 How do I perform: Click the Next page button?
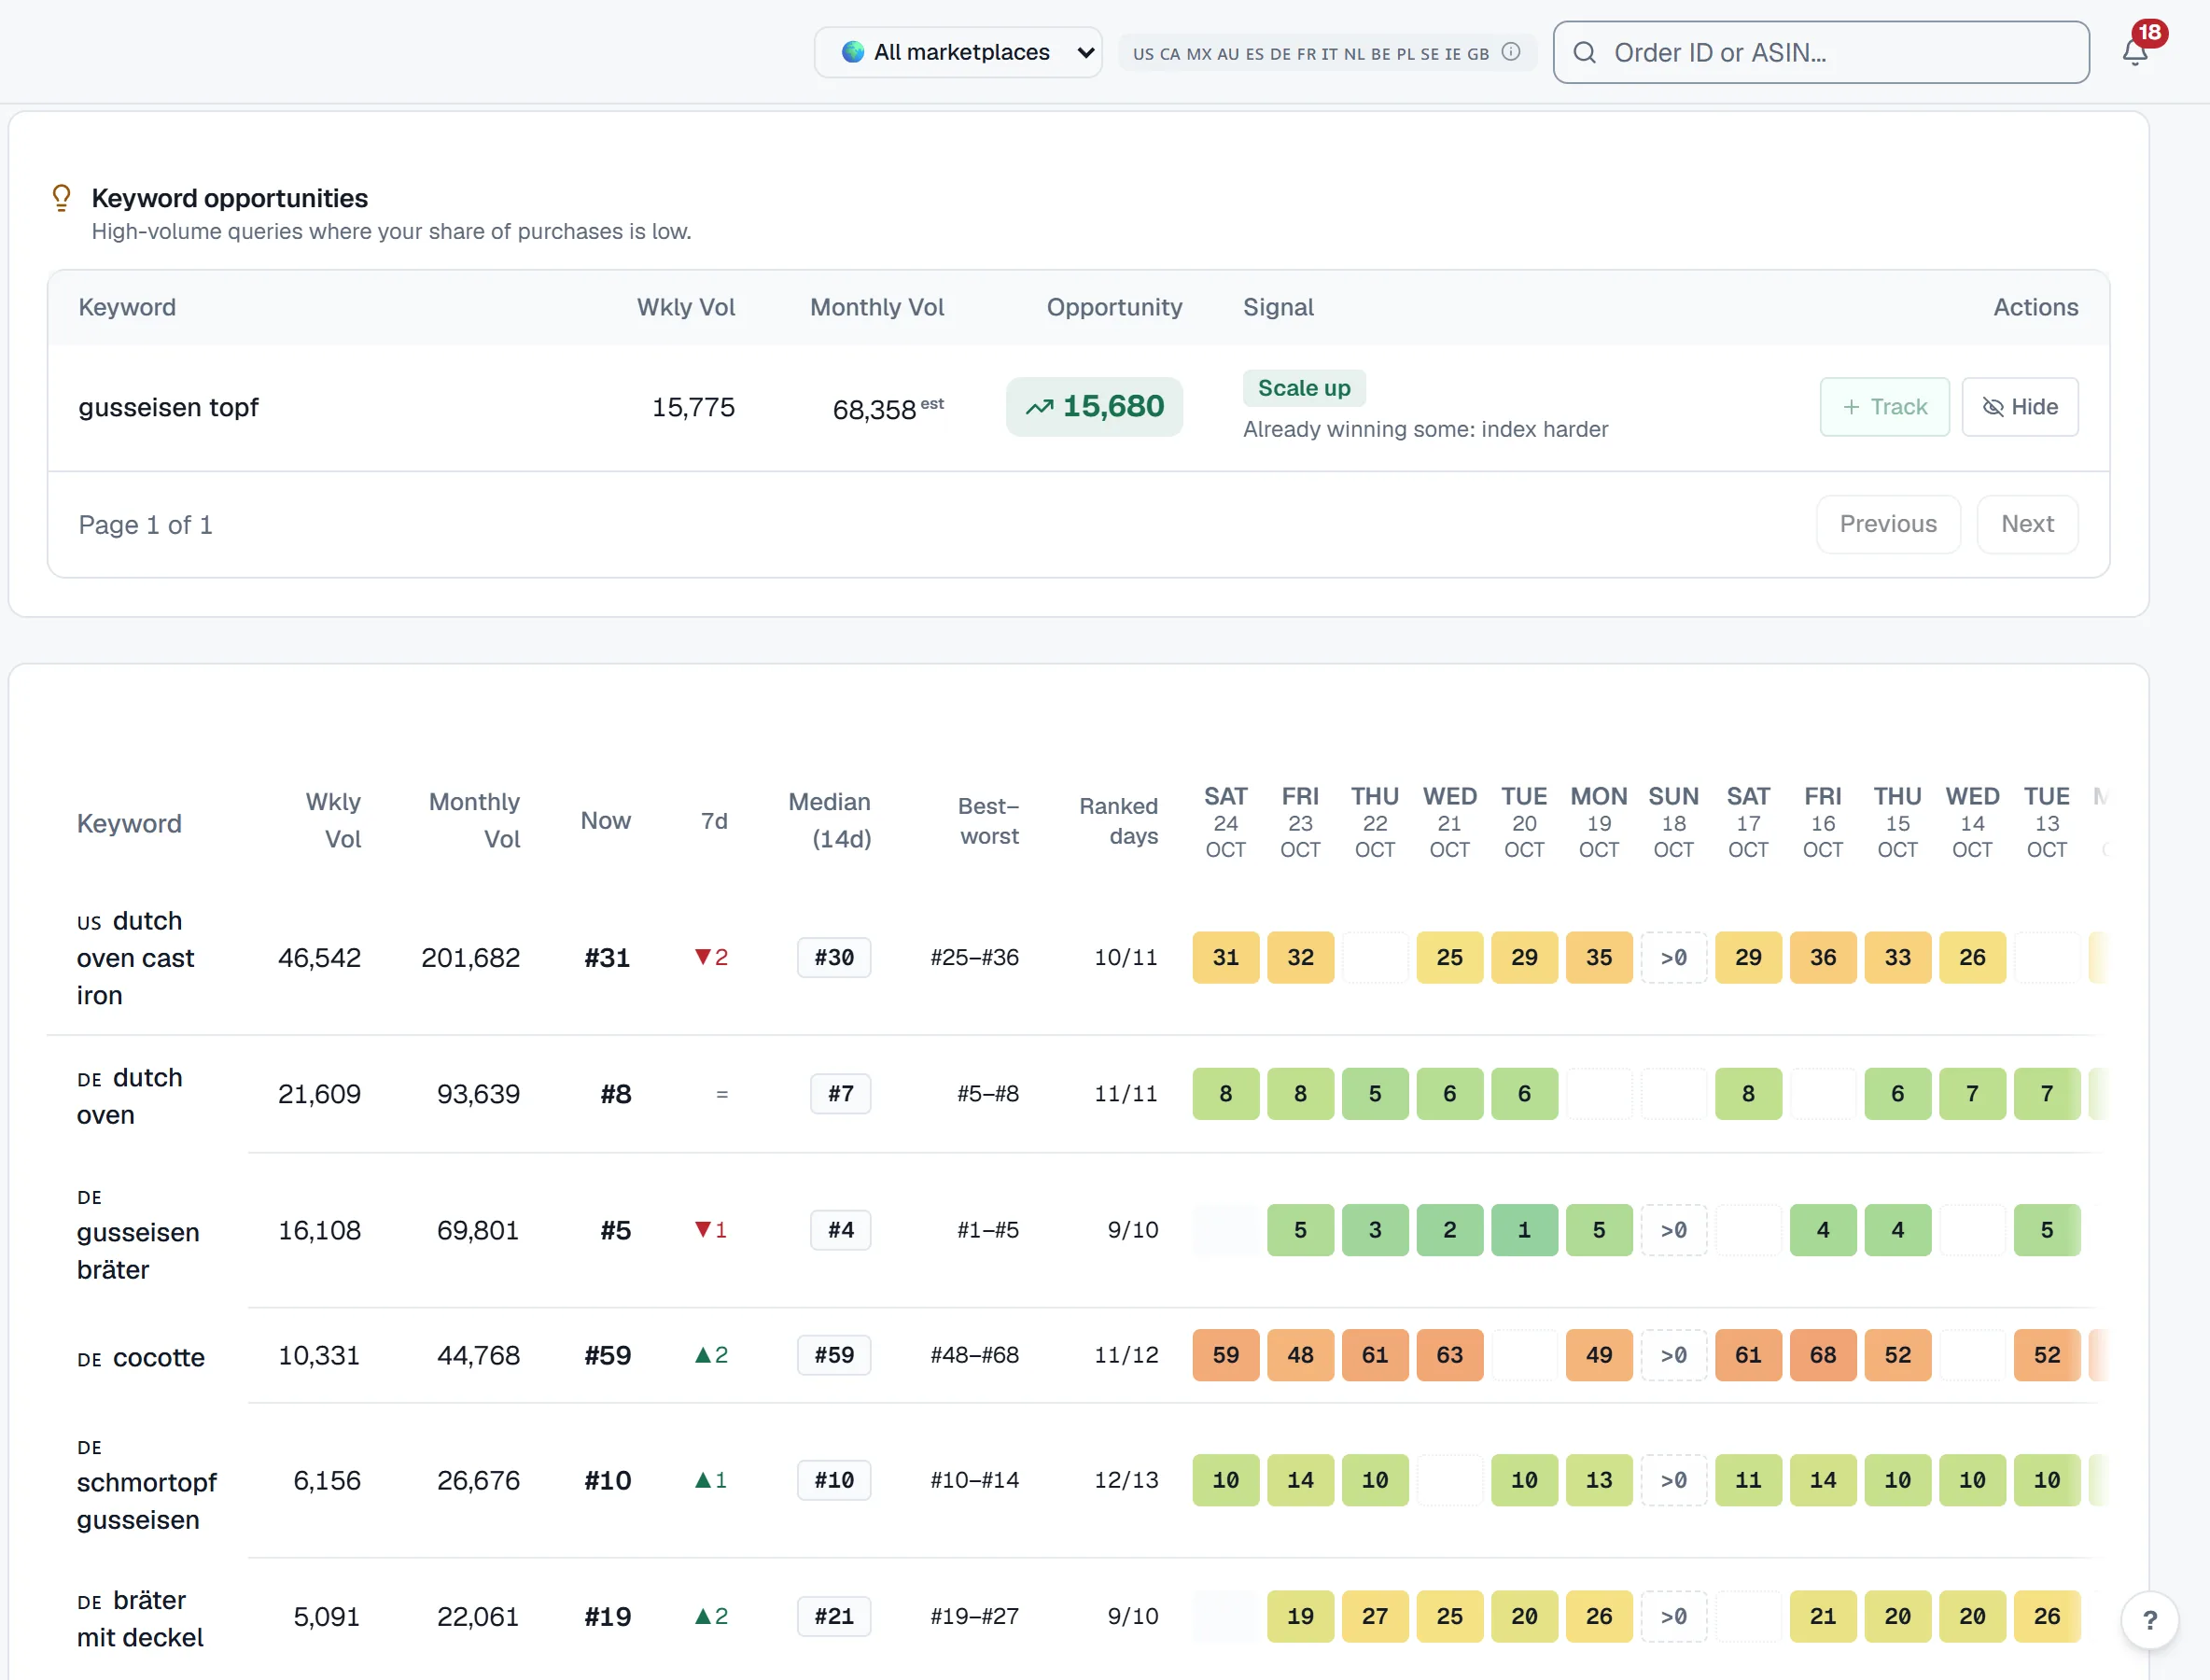(2027, 524)
